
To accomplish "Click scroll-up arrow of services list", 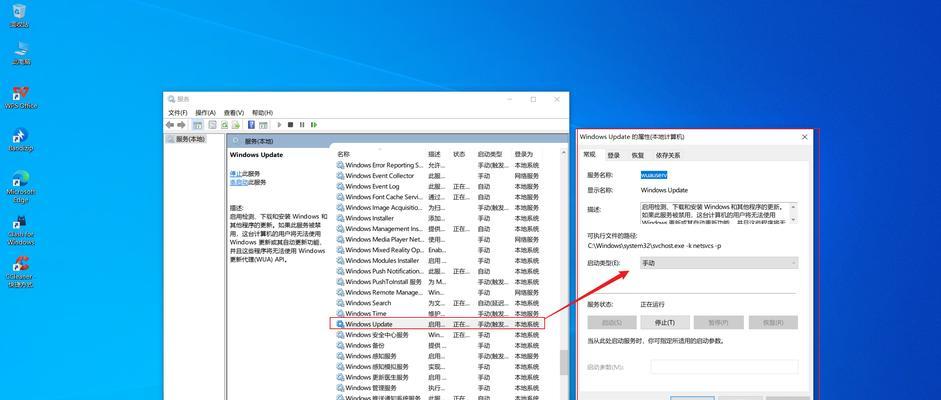I will 564,154.
